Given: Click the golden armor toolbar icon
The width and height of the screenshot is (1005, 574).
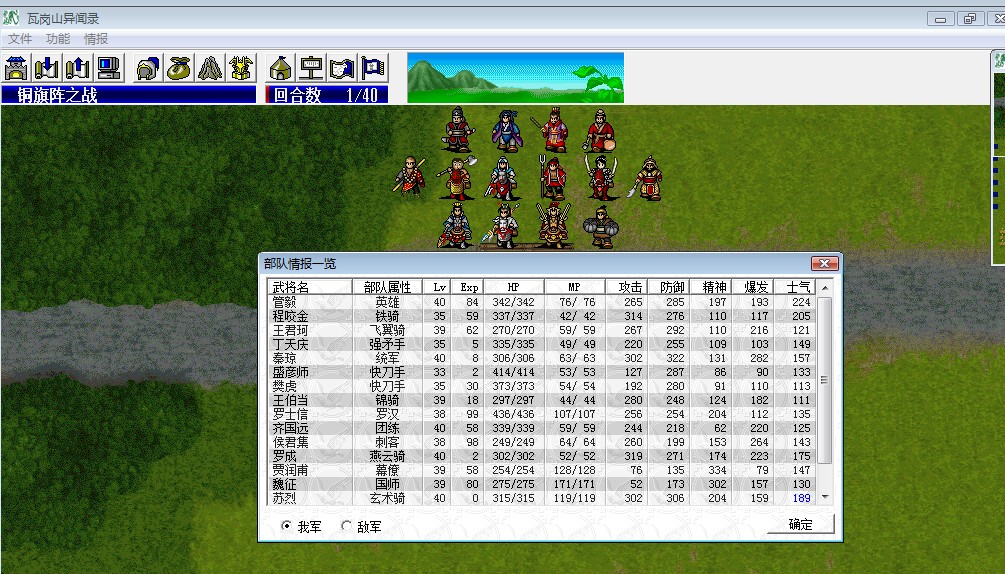Looking at the screenshot, I should tap(241, 68).
